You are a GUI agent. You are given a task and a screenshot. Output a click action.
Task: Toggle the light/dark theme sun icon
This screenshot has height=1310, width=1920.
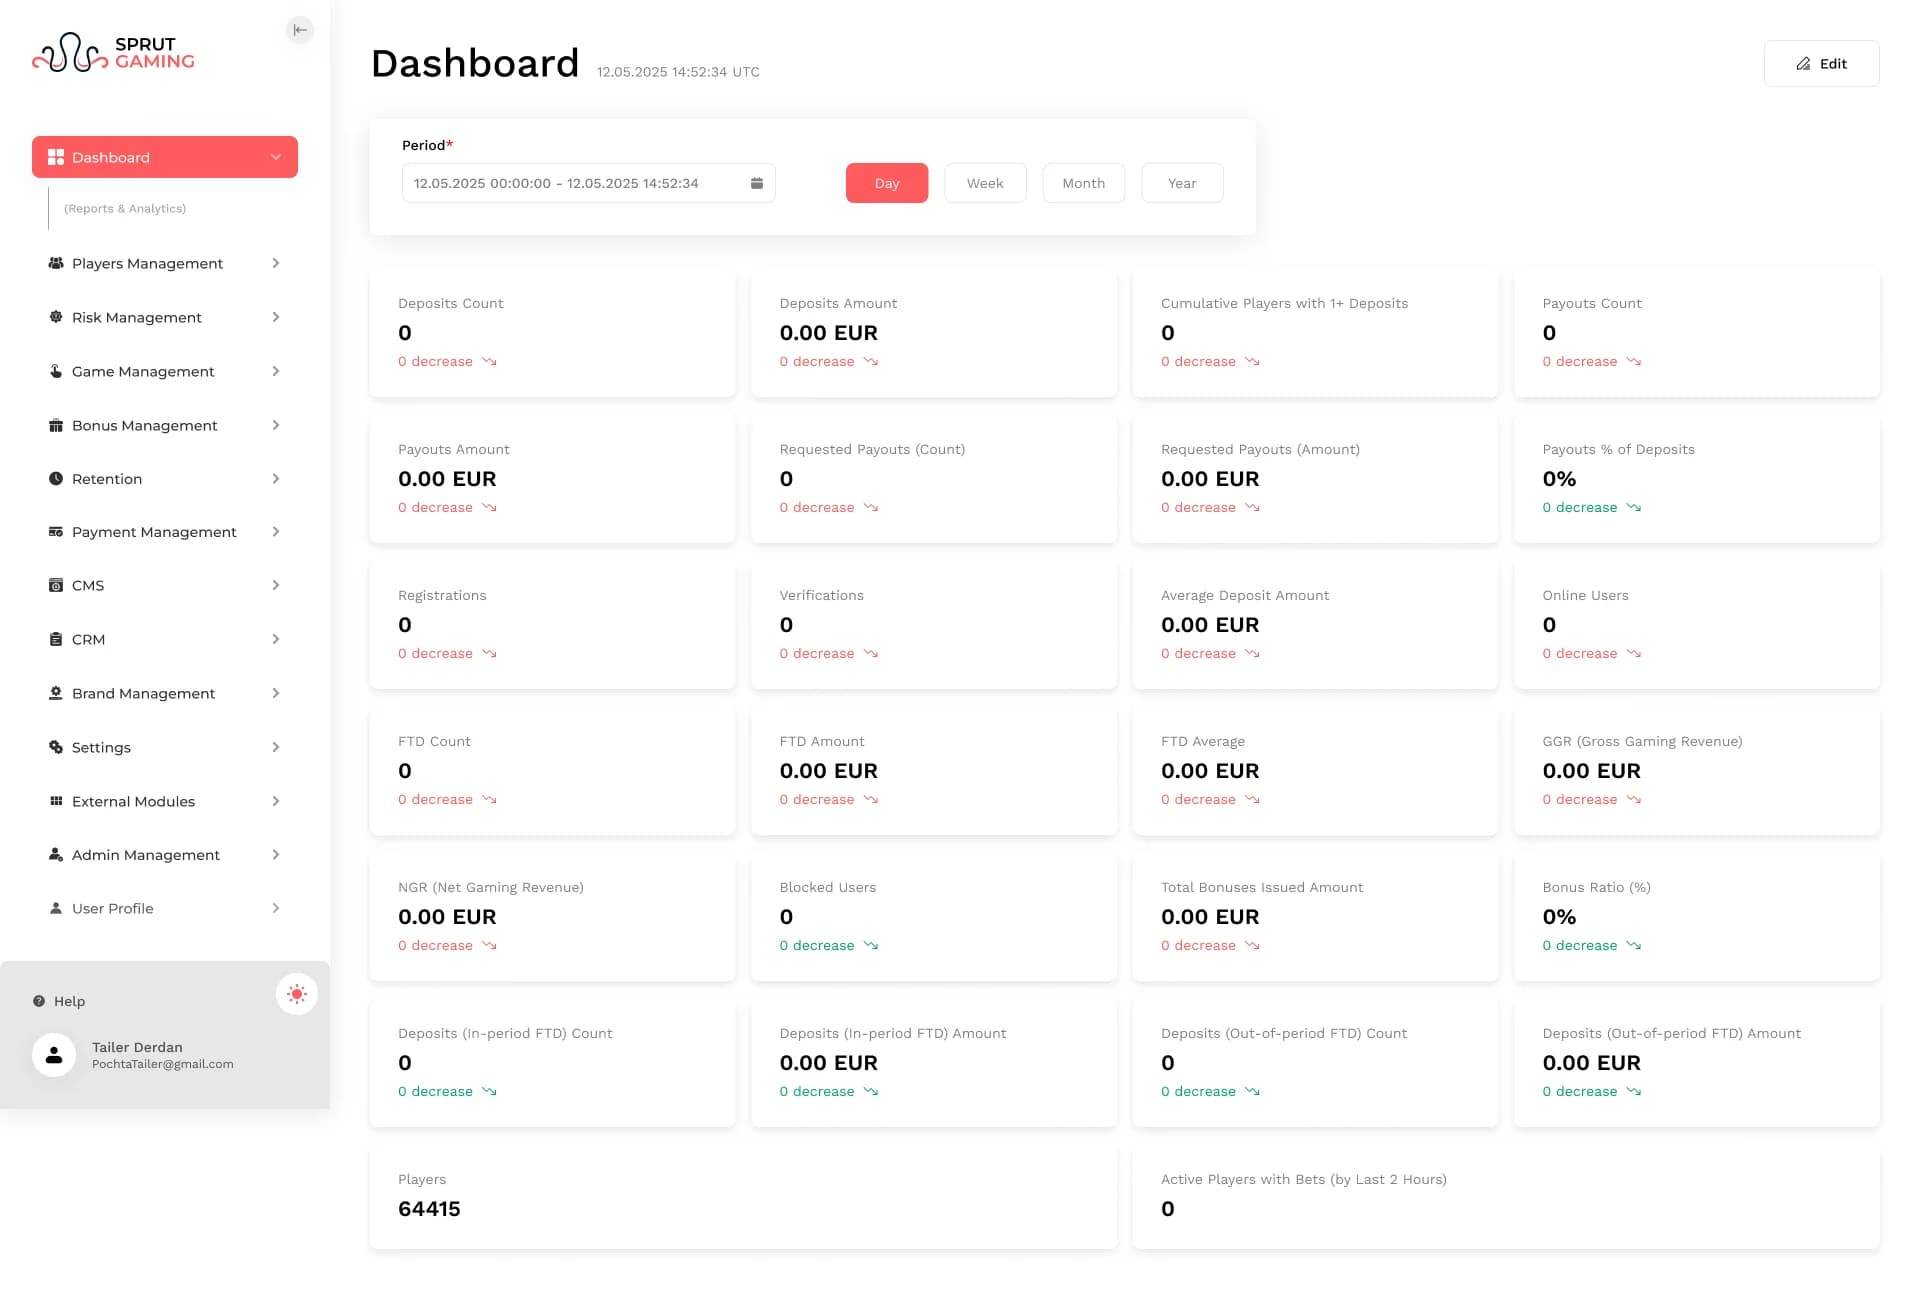point(296,994)
